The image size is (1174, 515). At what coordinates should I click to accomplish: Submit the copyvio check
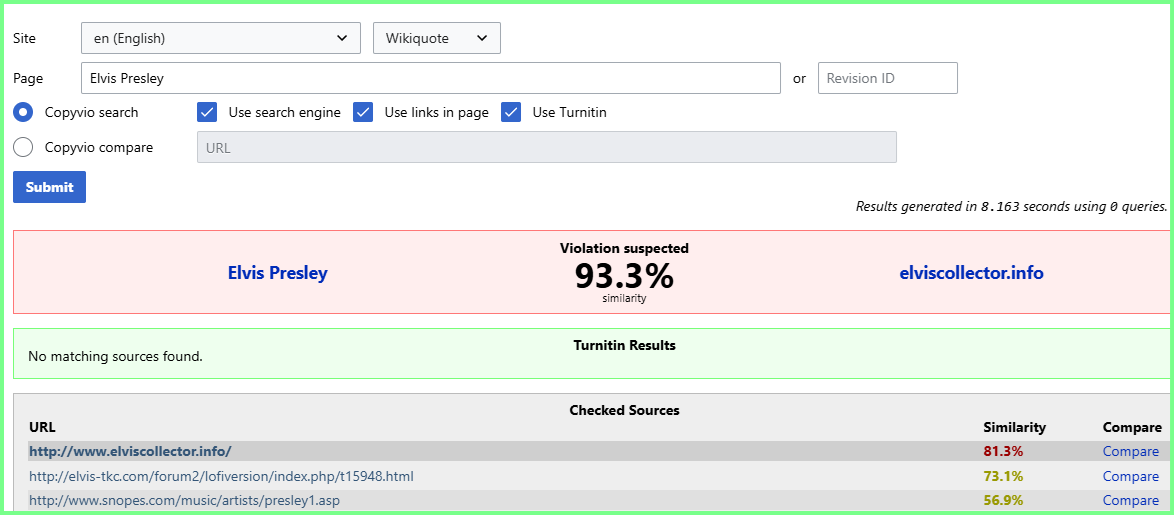point(49,187)
